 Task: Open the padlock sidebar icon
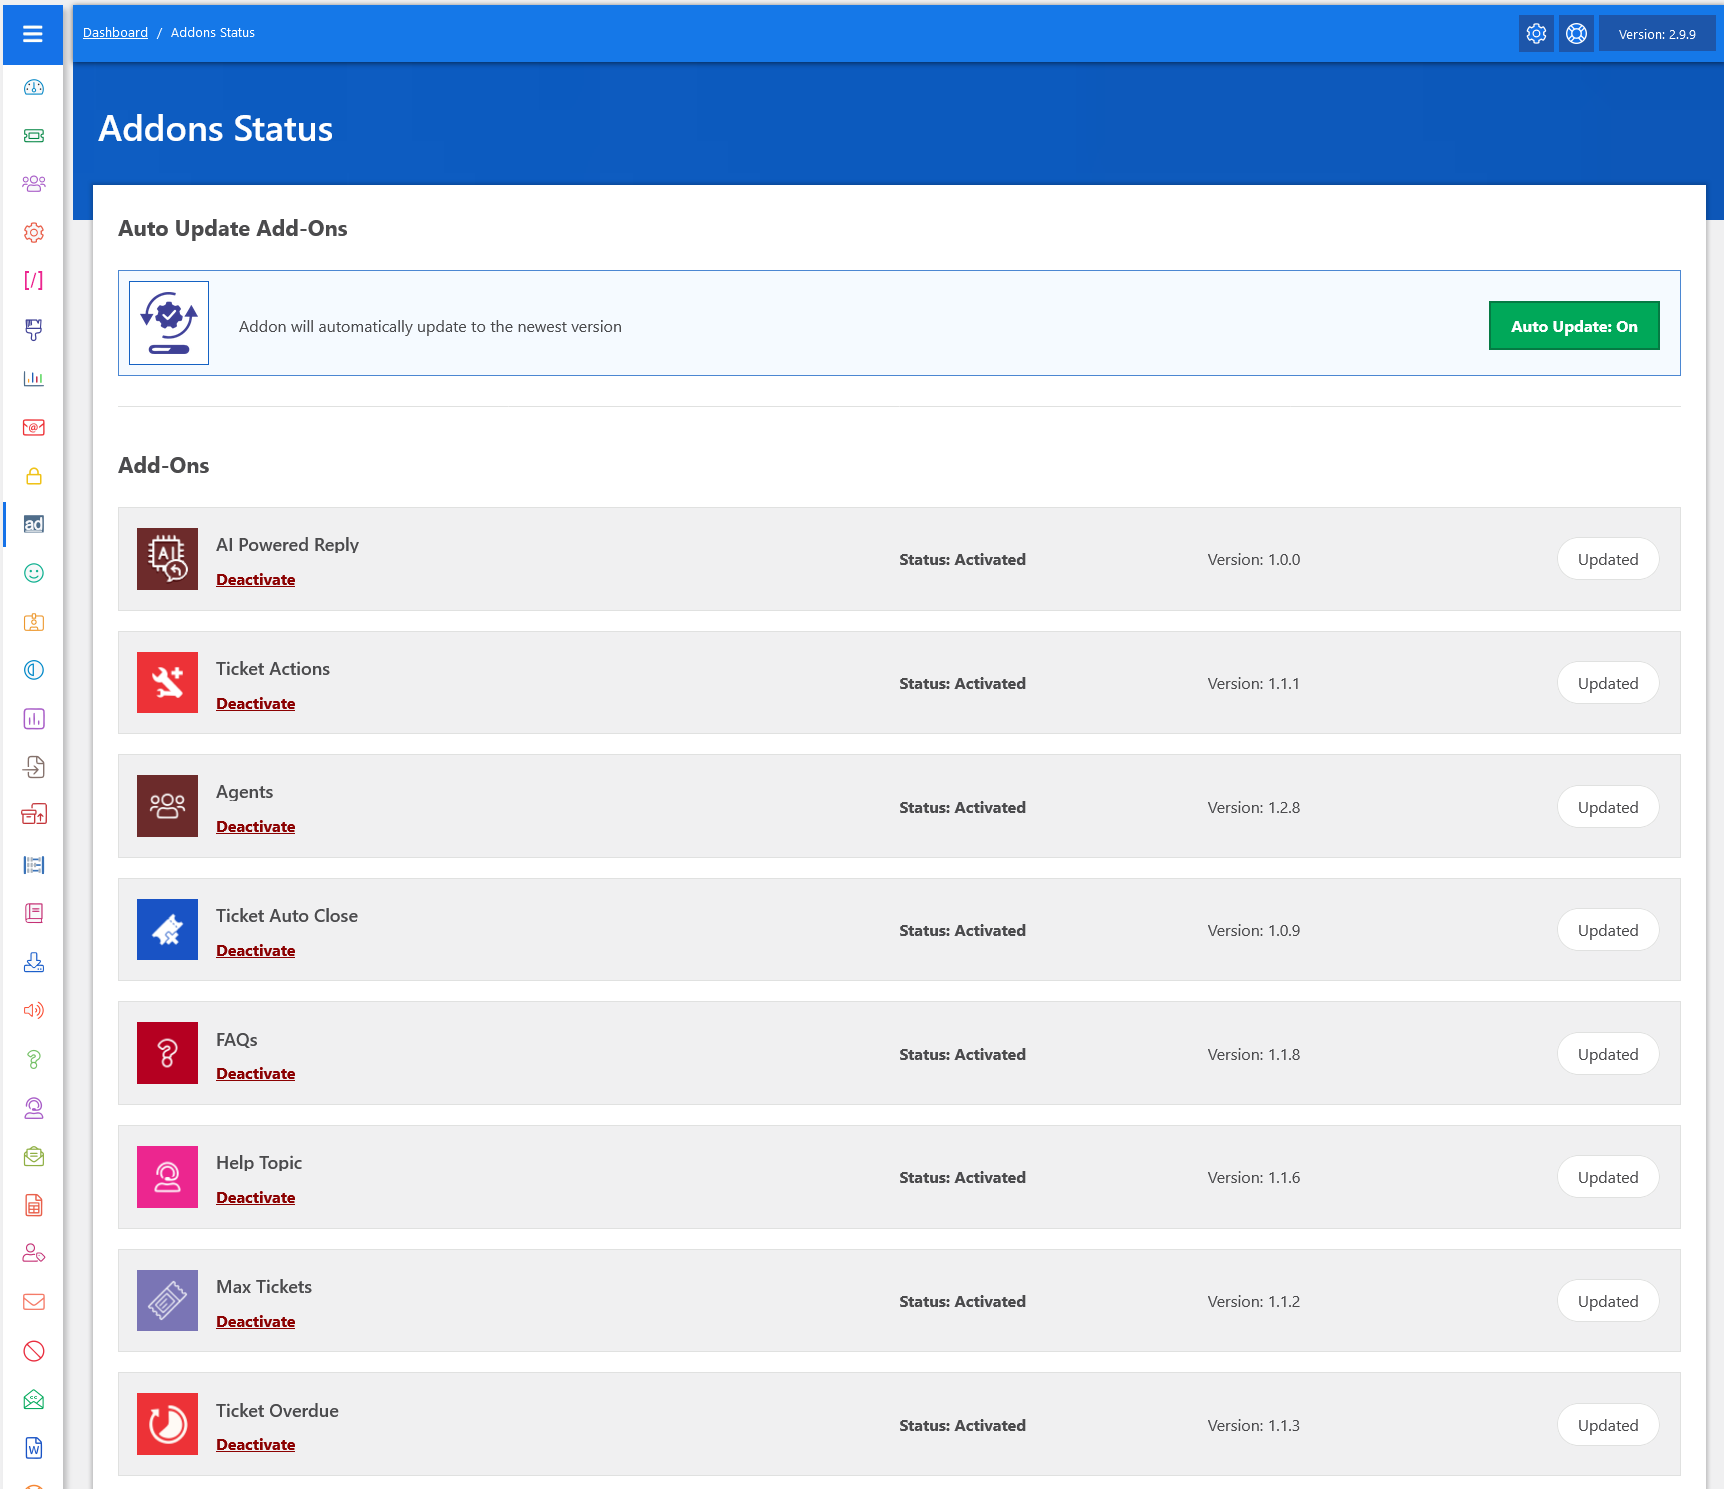tap(34, 476)
